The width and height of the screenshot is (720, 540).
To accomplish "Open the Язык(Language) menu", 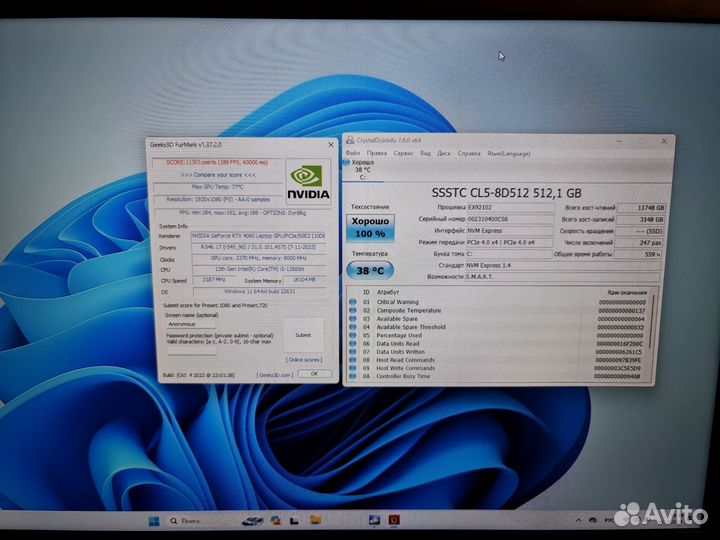I will click(506, 153).
